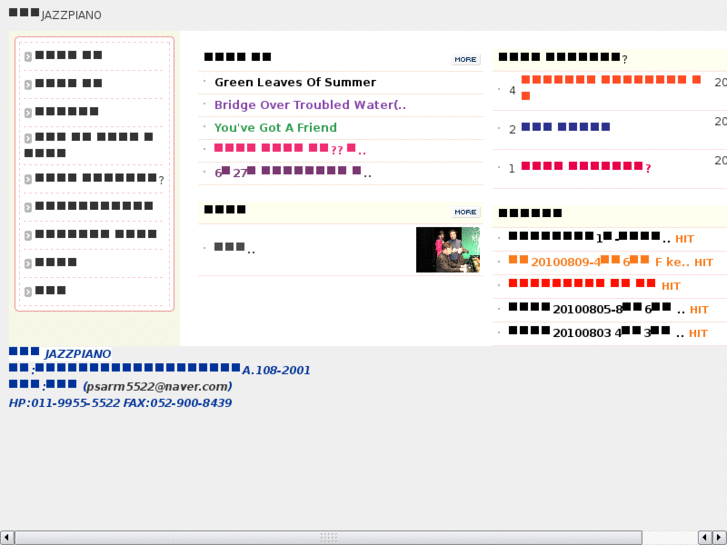Click the psarm5522@naver.com email
727x545 pixels.
158,386
